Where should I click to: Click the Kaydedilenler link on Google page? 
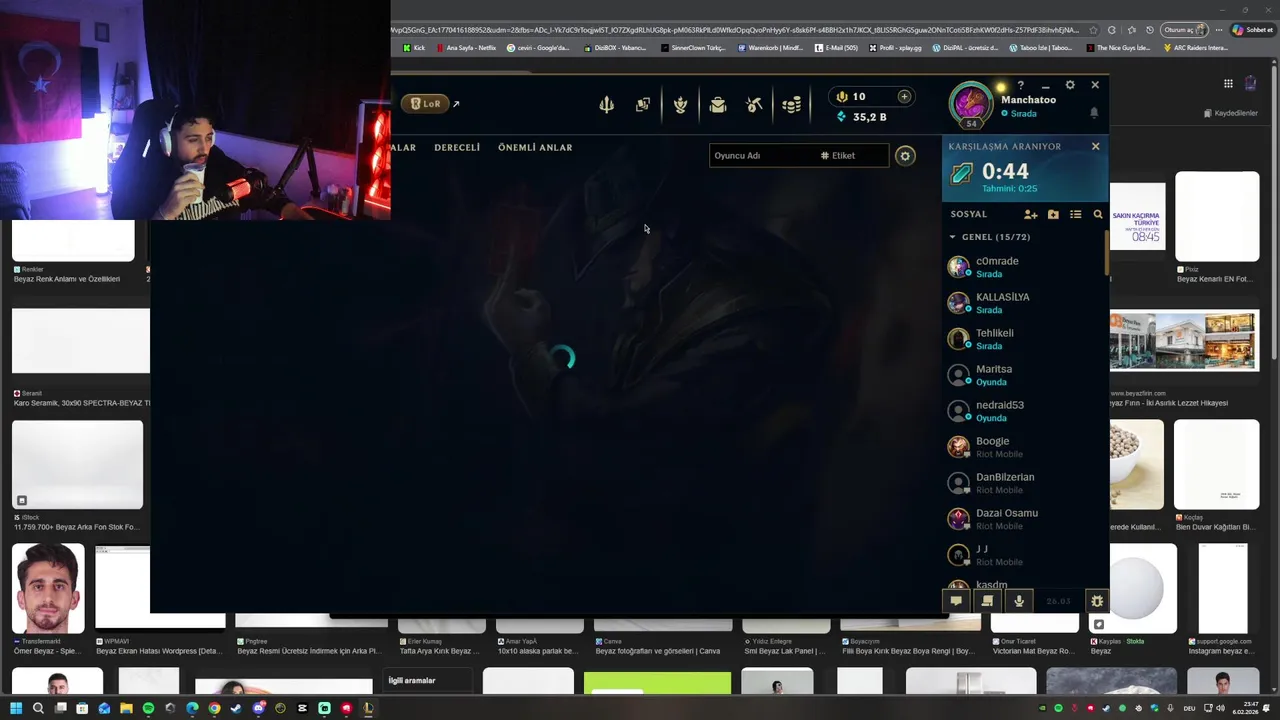point(1231,113)
